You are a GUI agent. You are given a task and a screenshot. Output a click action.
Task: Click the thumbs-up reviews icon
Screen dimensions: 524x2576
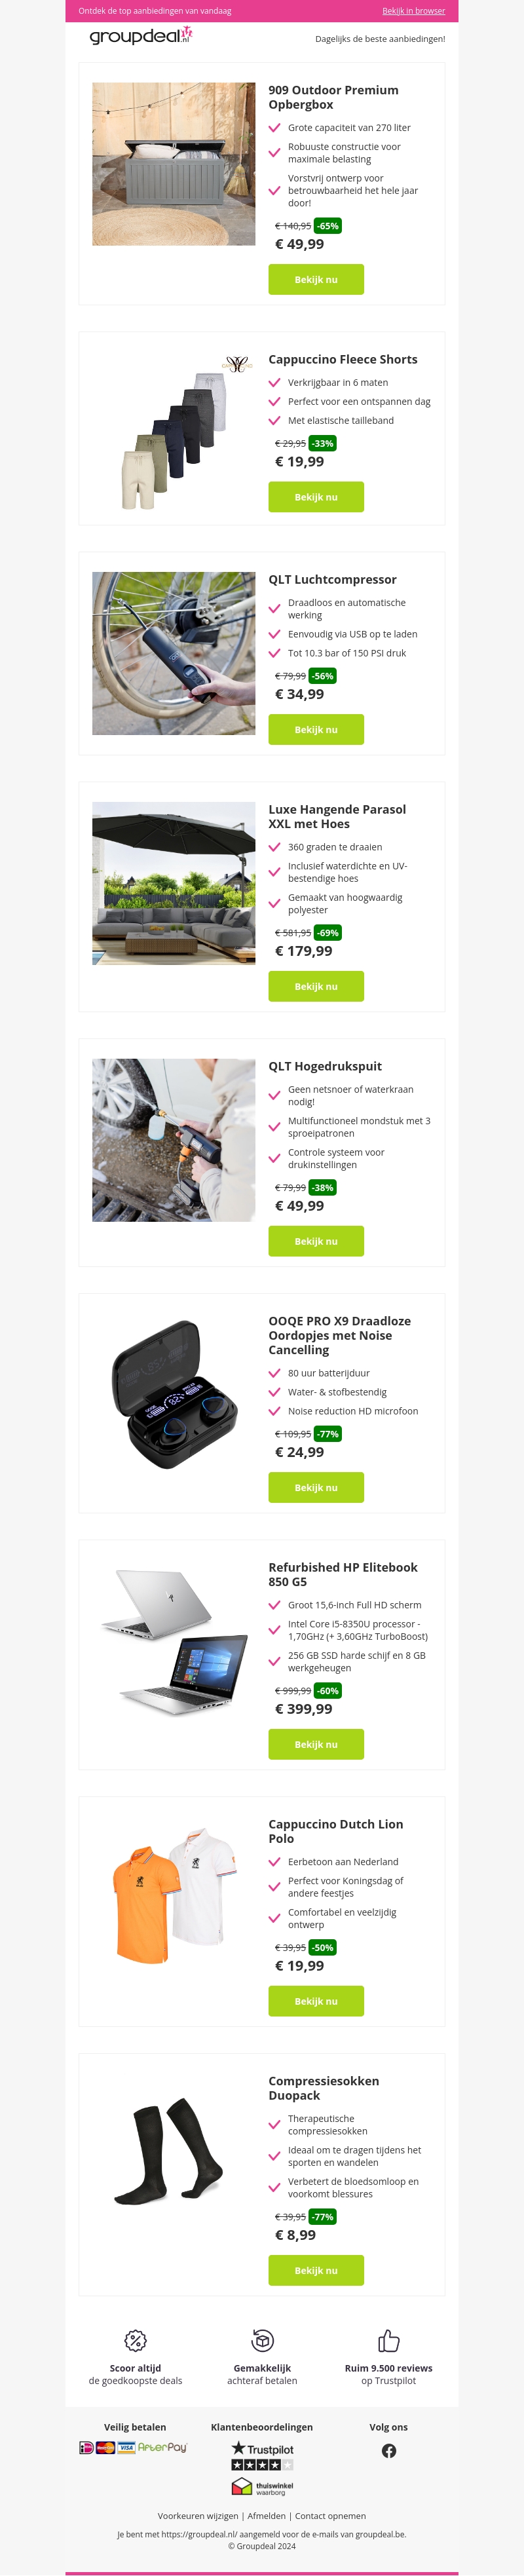coord(389,2340)
